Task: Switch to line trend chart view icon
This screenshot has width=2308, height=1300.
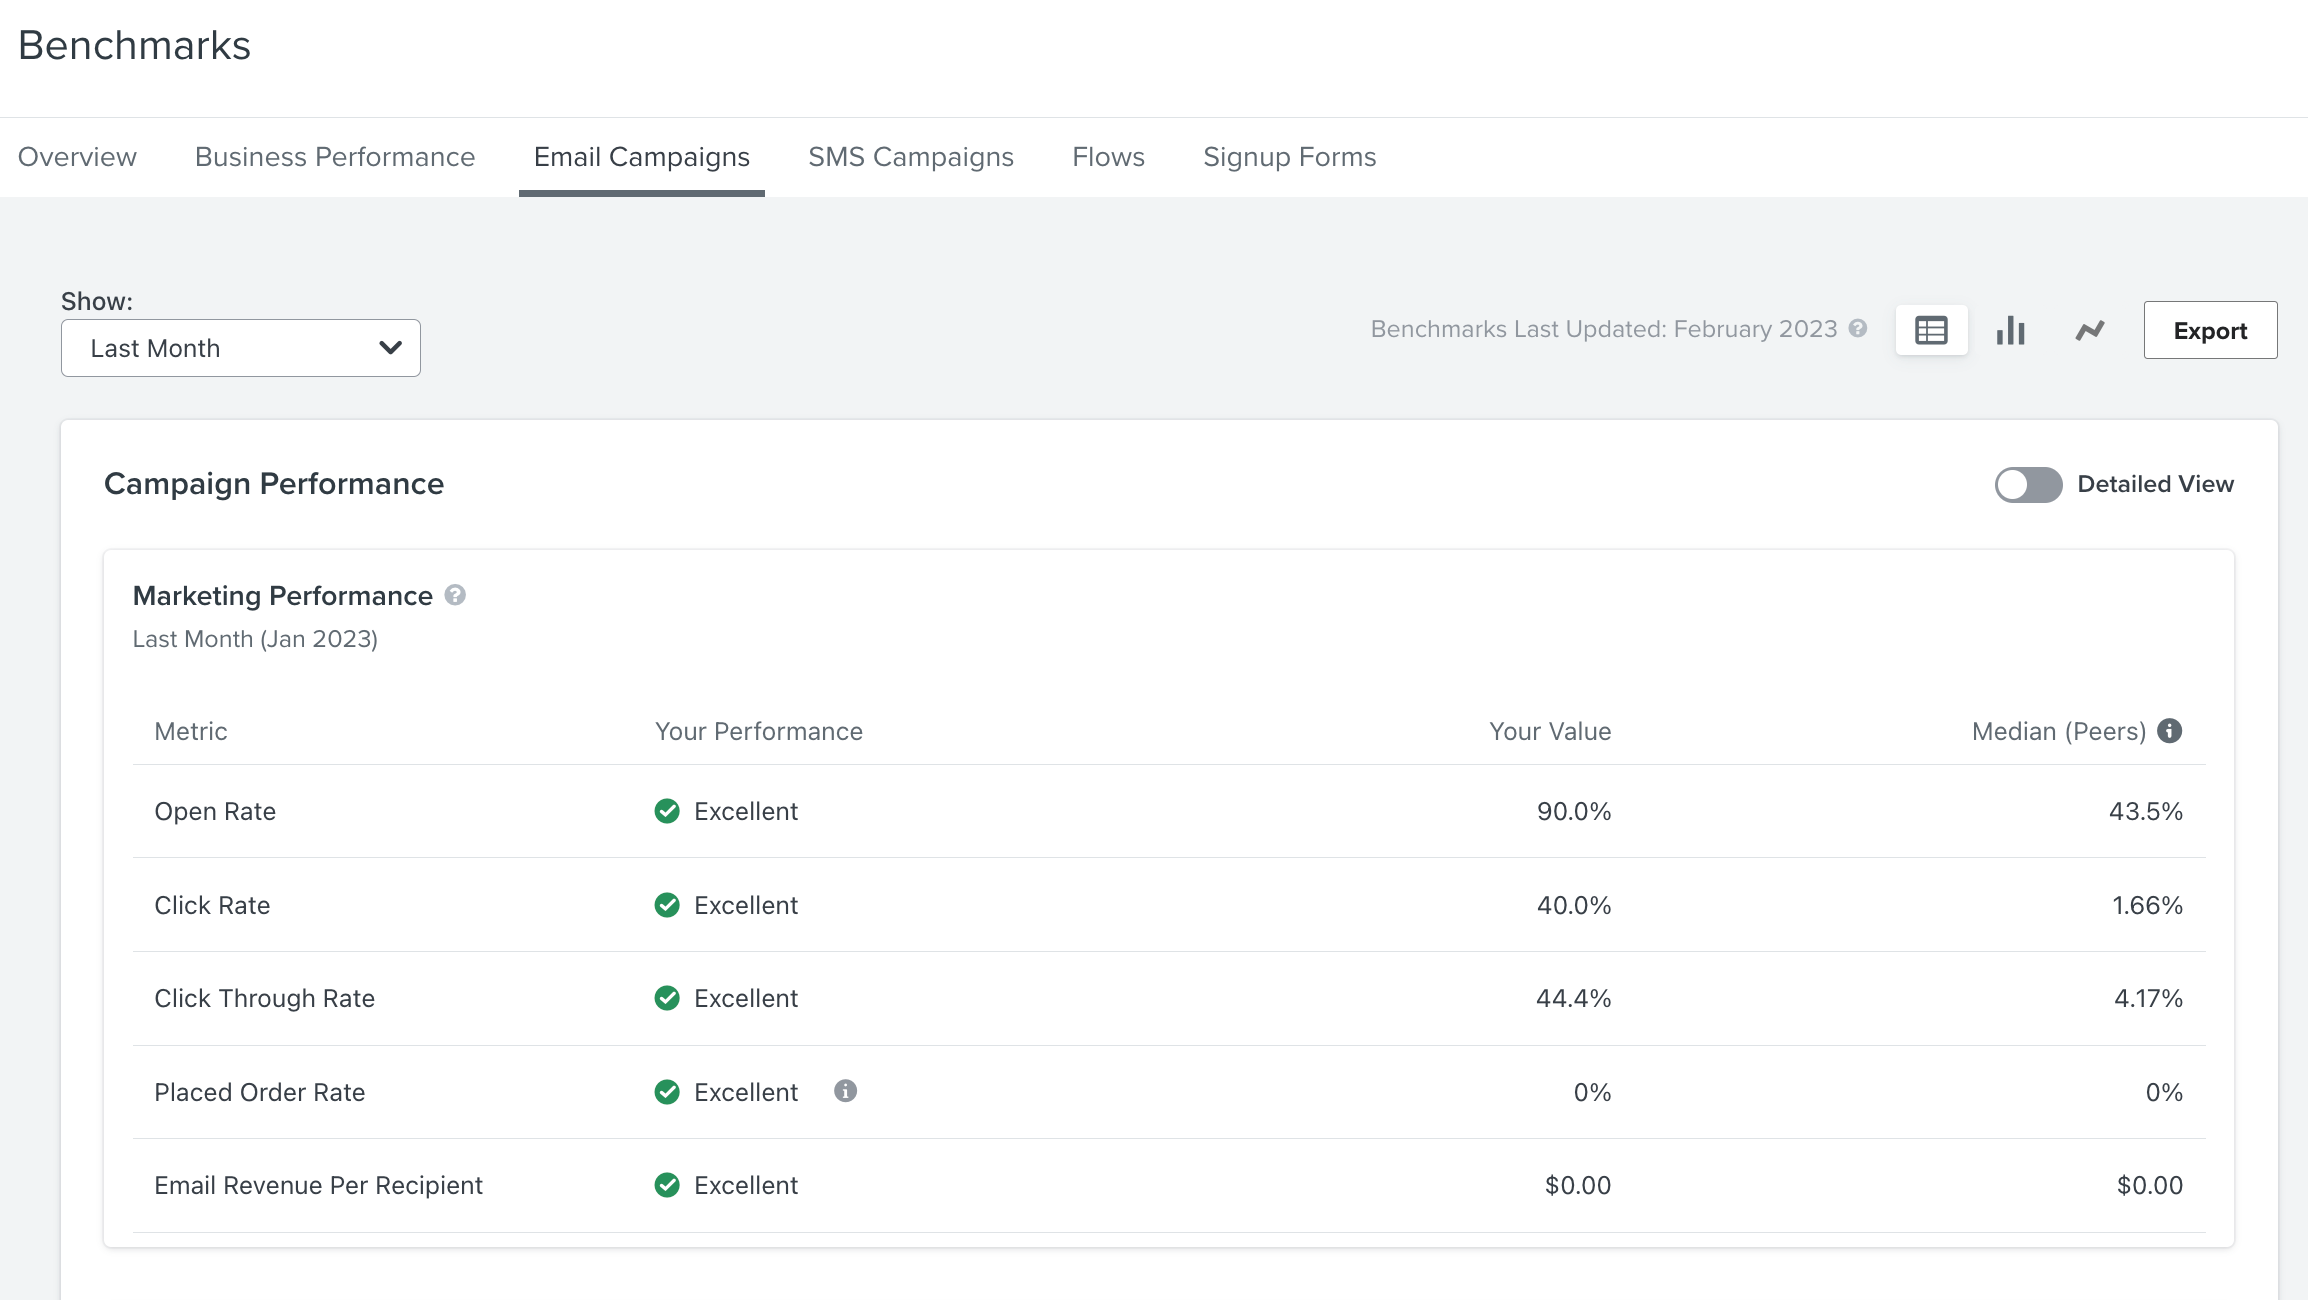Action: click(2089, 330)
